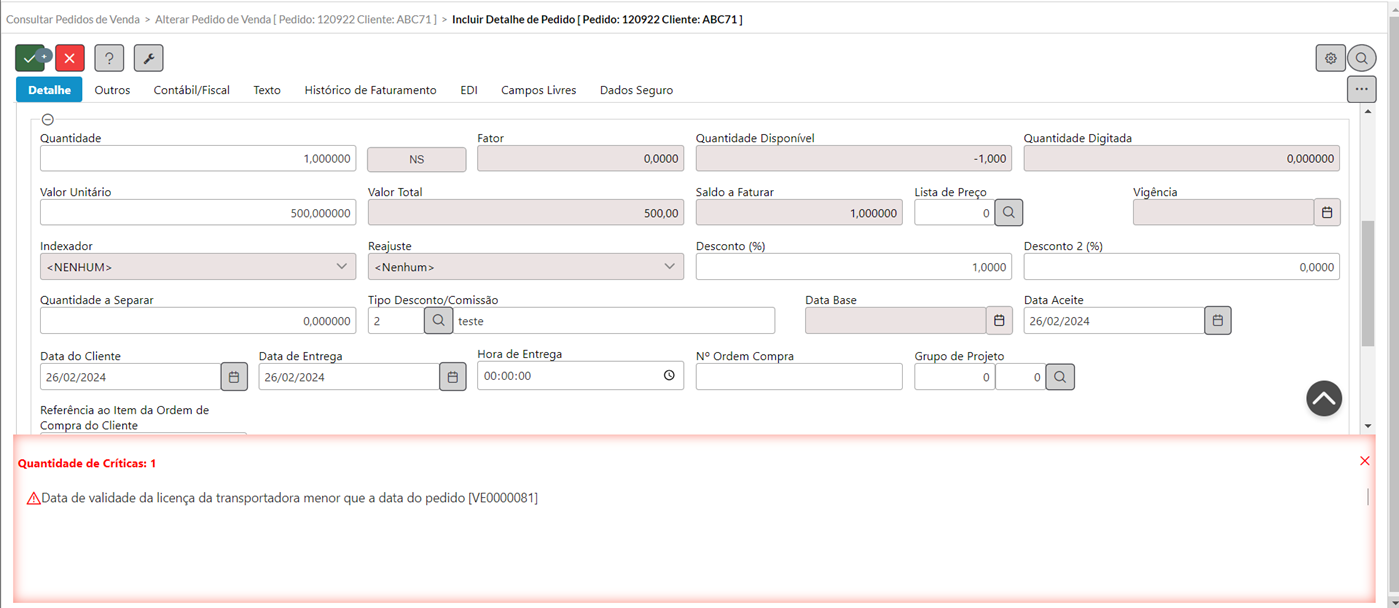Select the Detalhe tab
Image resolution: width=1399 pixels, height=608 pixels.
(x=49, y=90)
